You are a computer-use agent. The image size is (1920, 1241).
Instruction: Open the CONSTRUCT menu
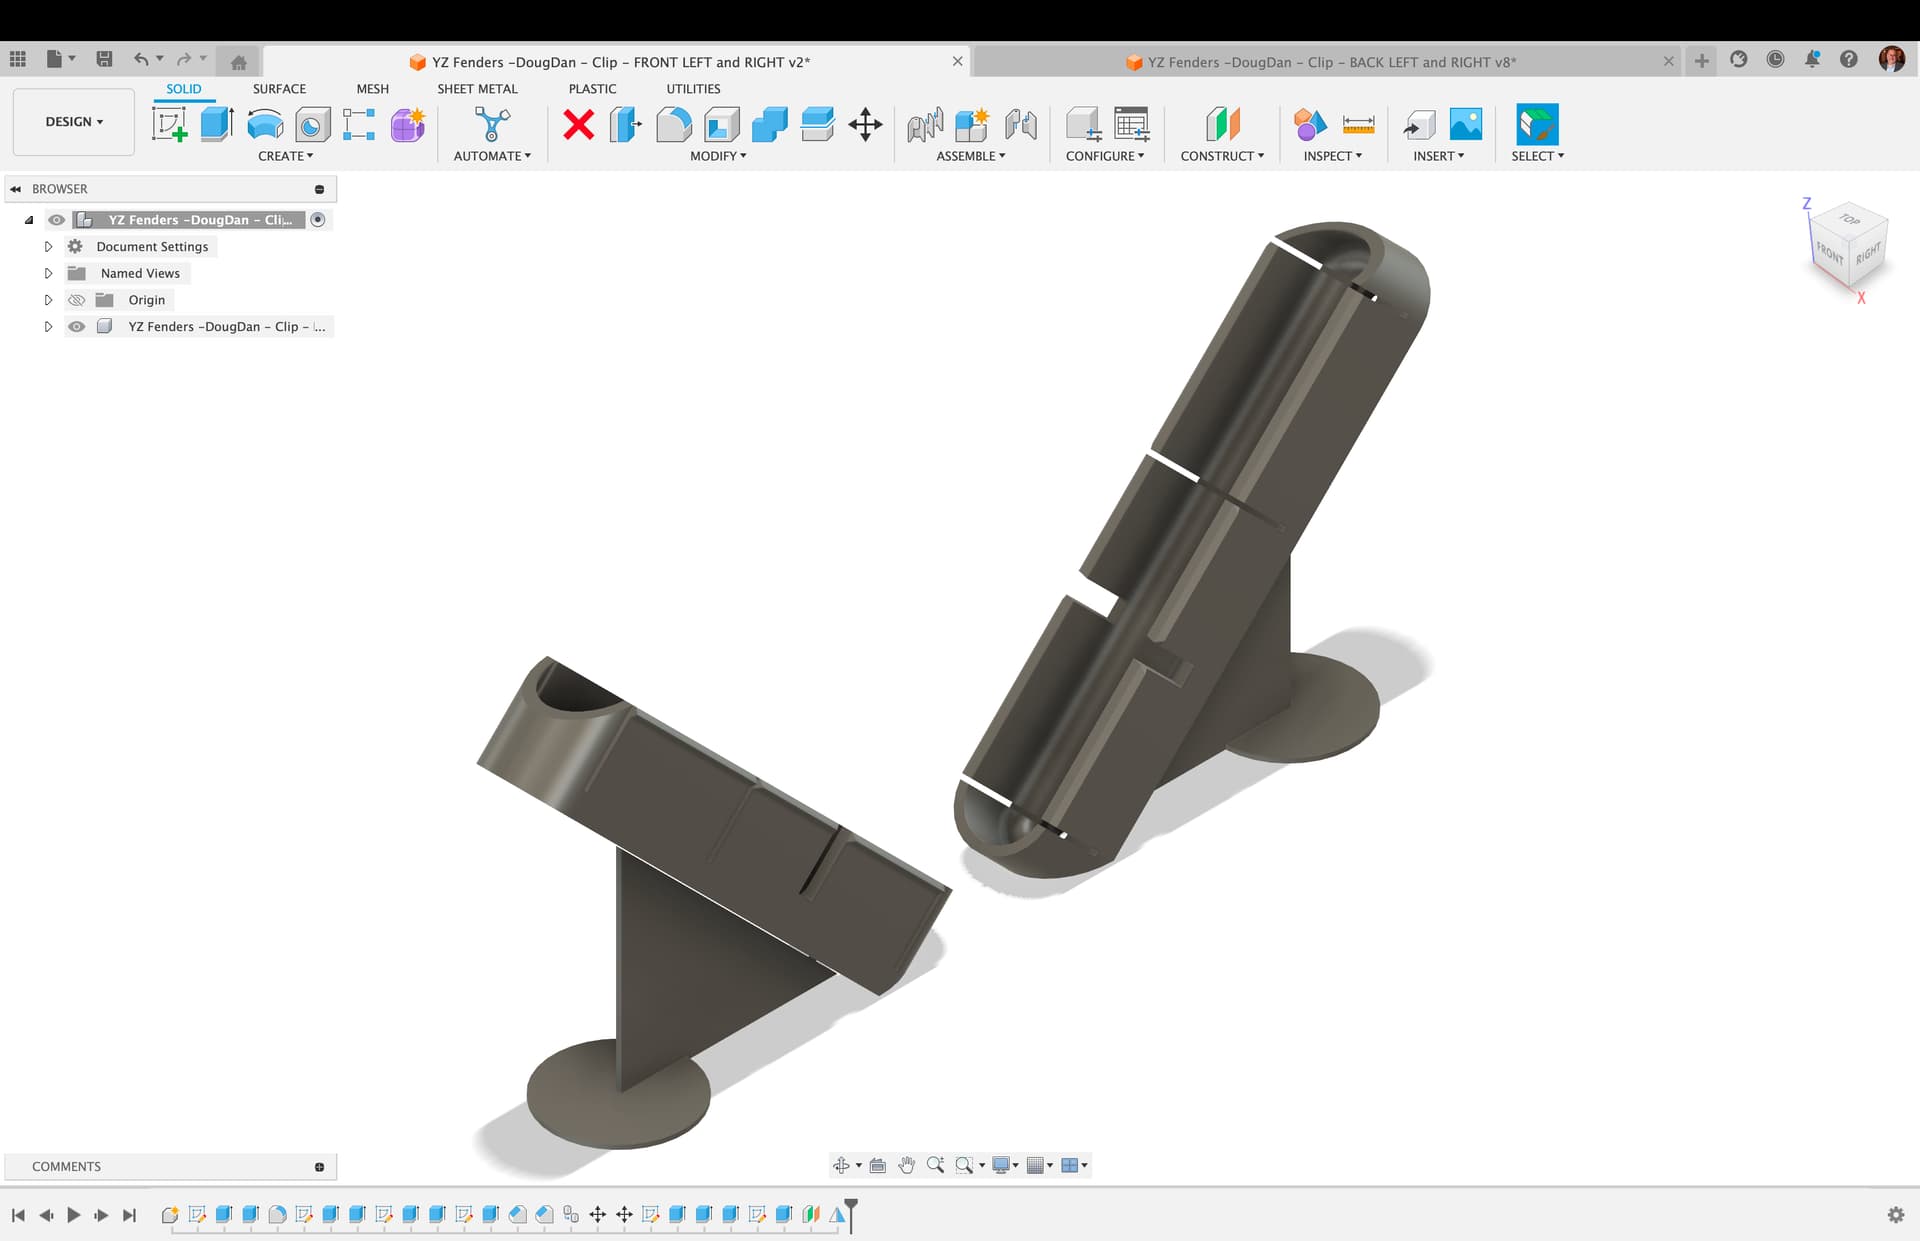pyautogui.click(x=1222, y=156)
